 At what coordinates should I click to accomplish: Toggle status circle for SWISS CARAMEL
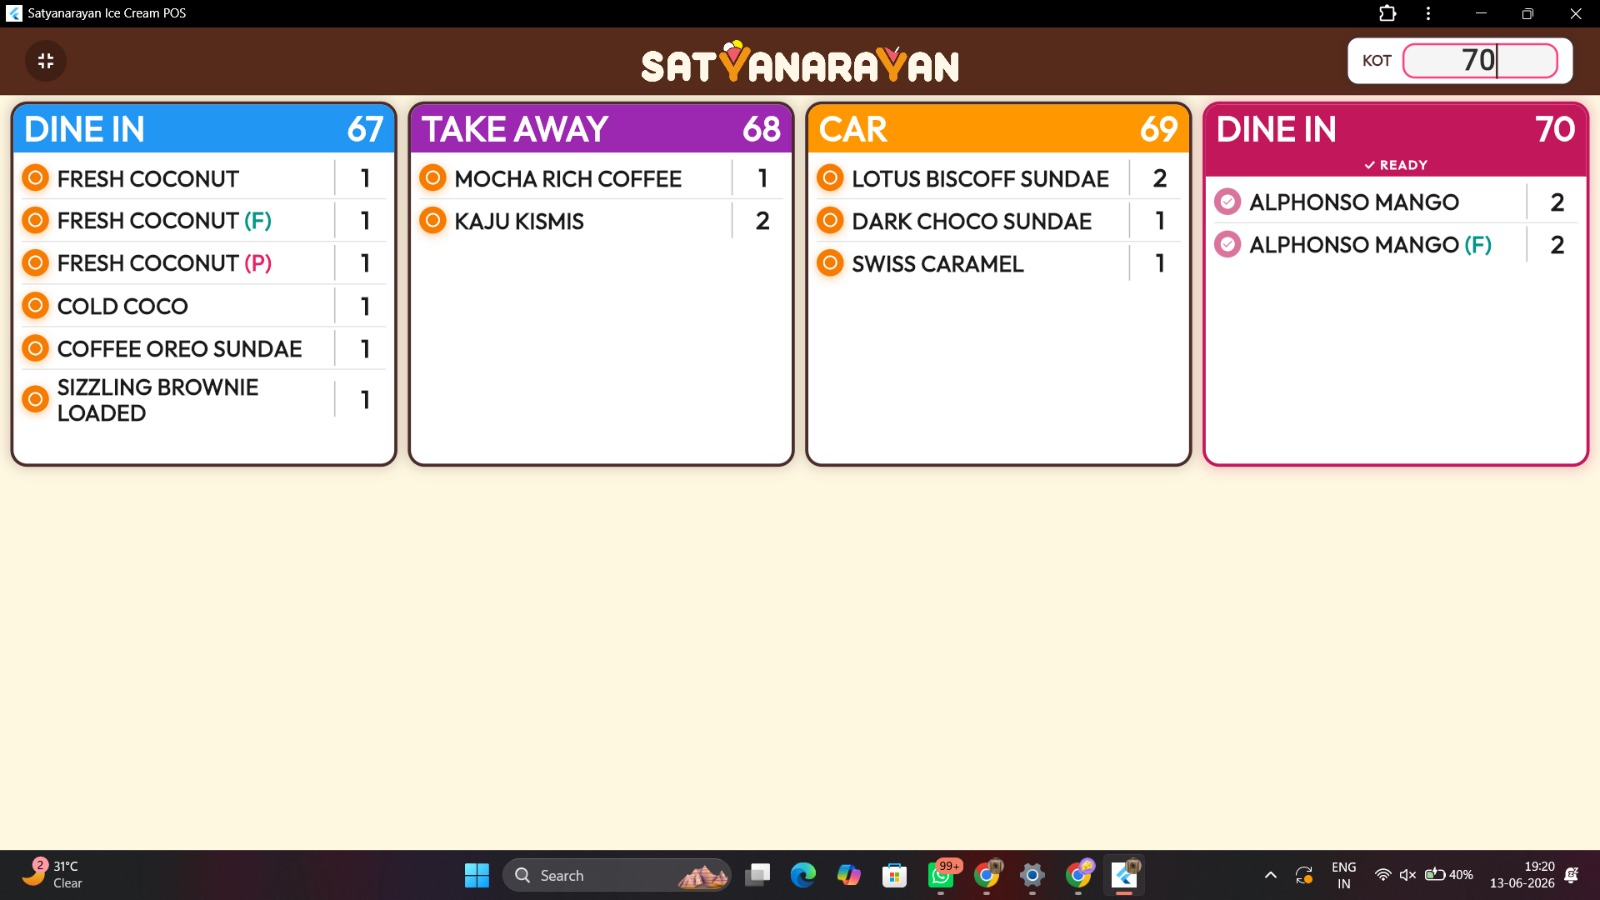830,263
